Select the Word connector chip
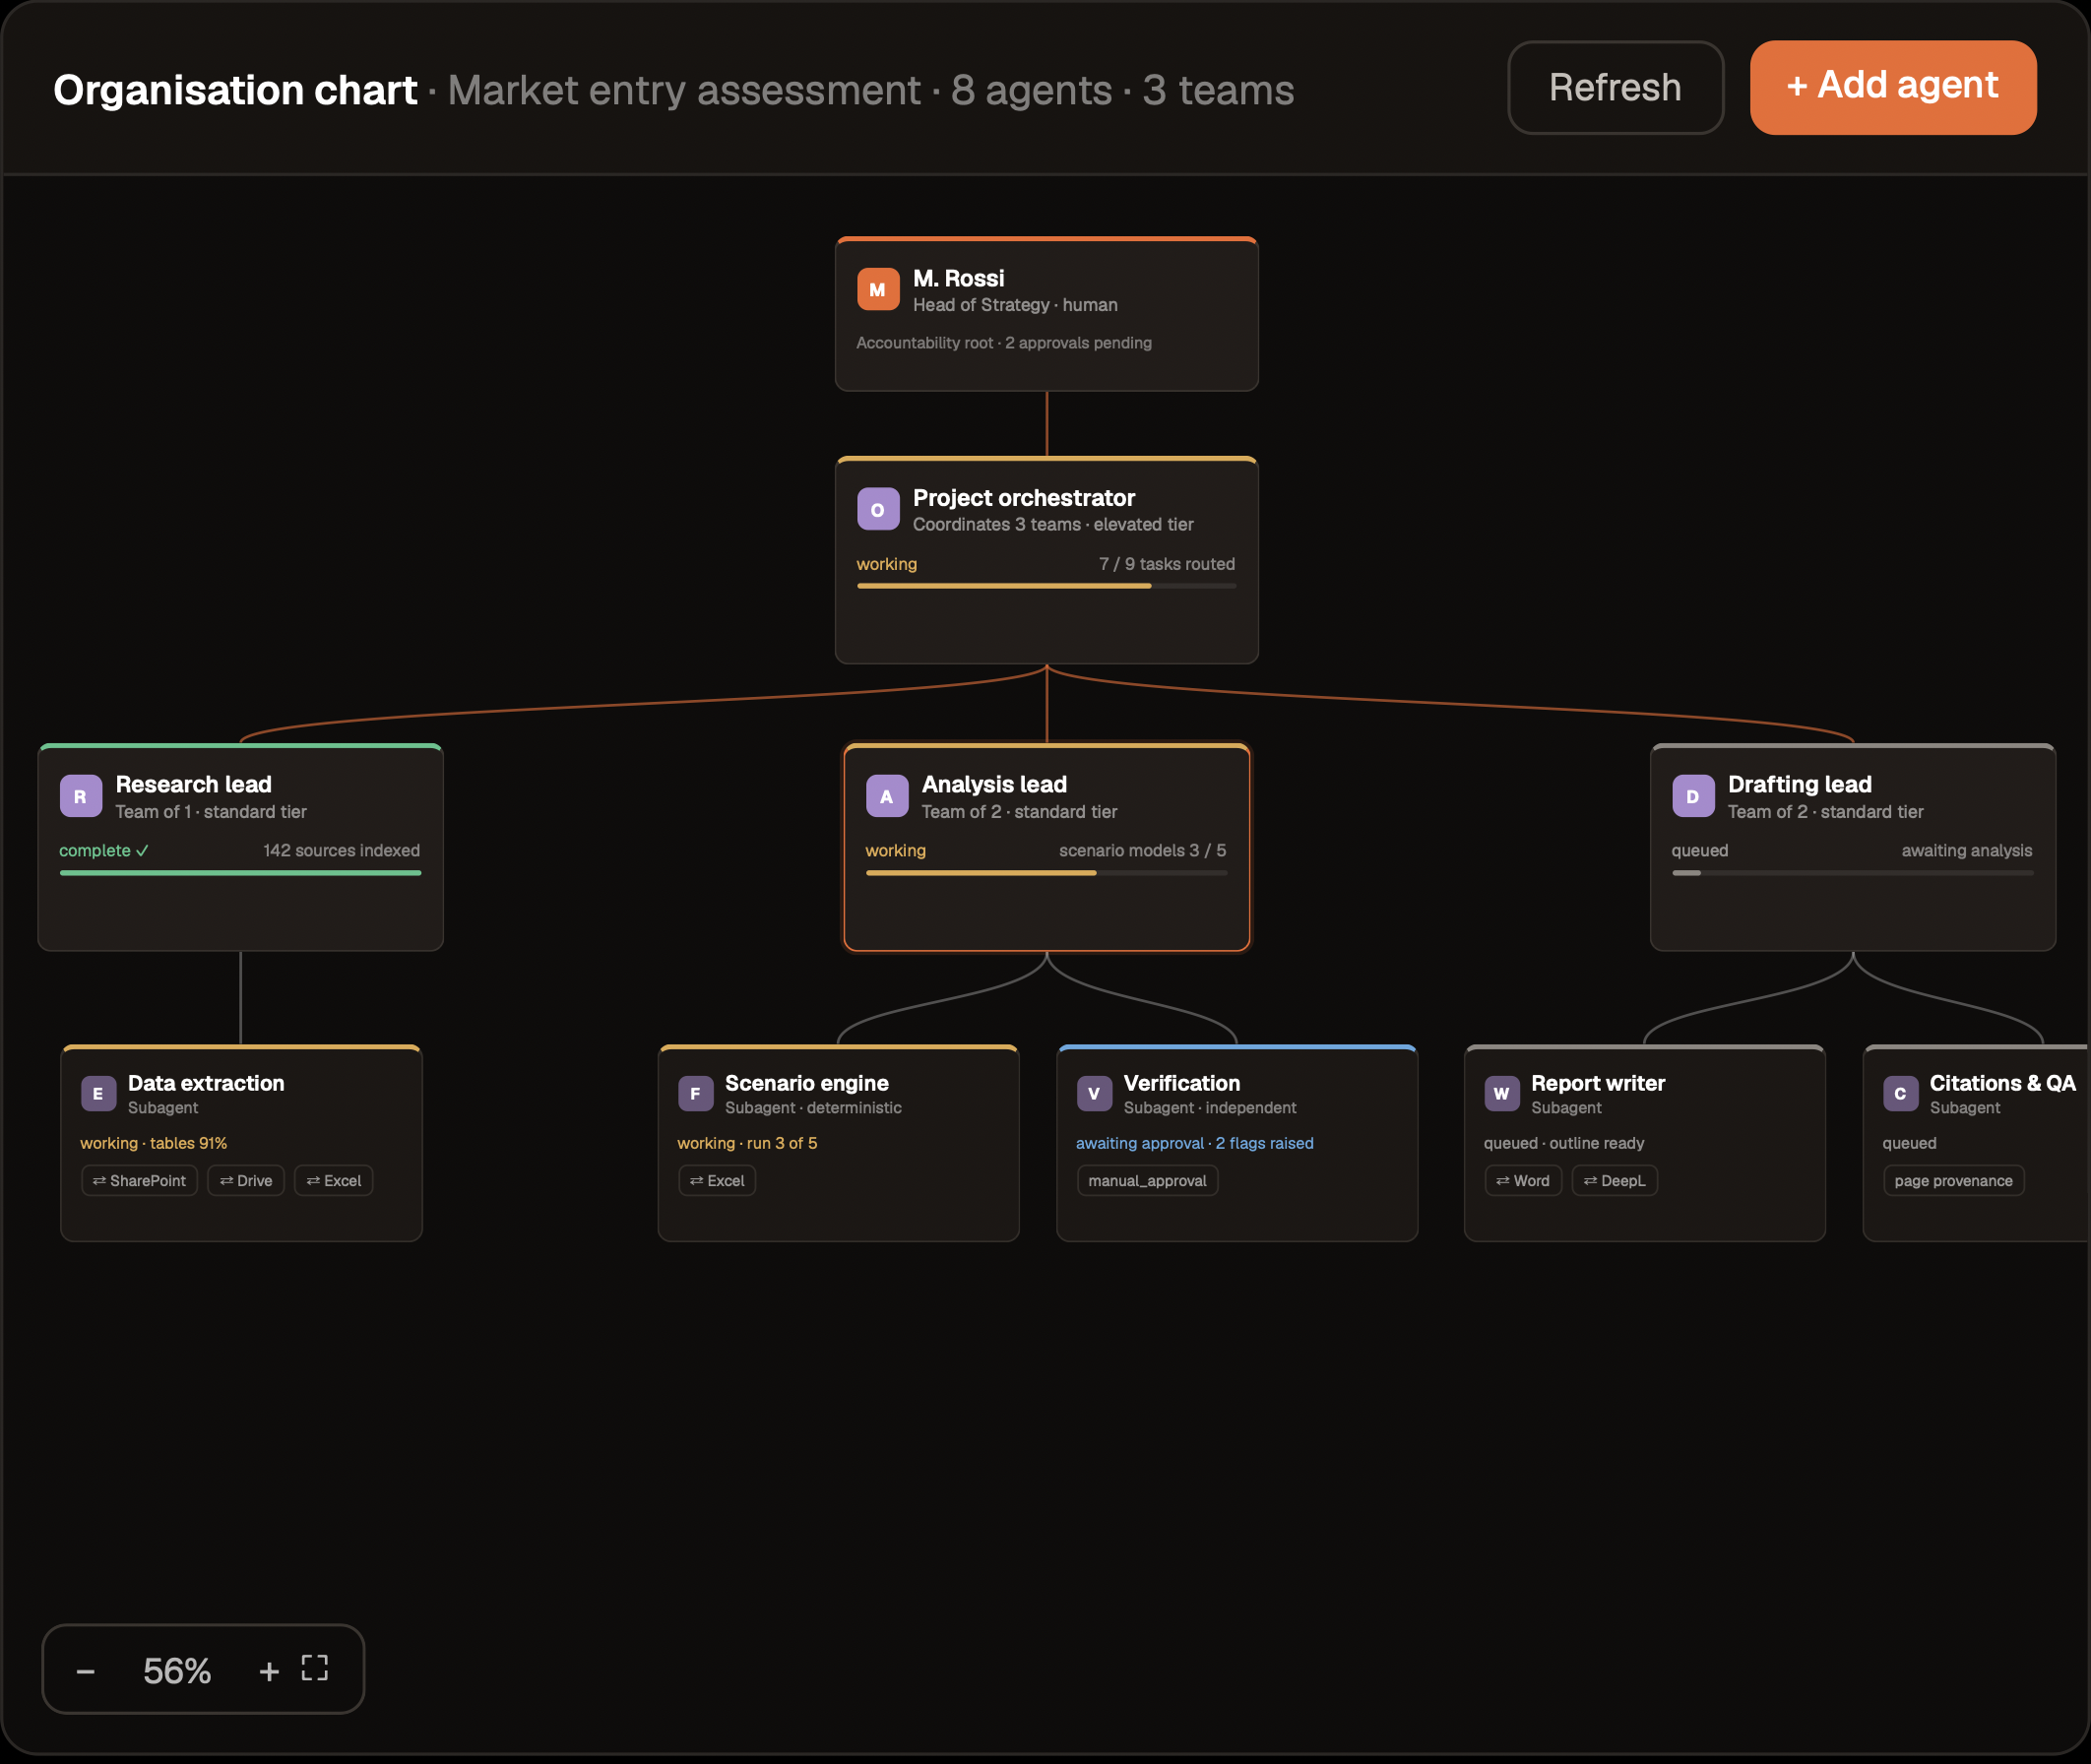The height and width of the screenshot is (1764, 2091). (1523, 1180)
